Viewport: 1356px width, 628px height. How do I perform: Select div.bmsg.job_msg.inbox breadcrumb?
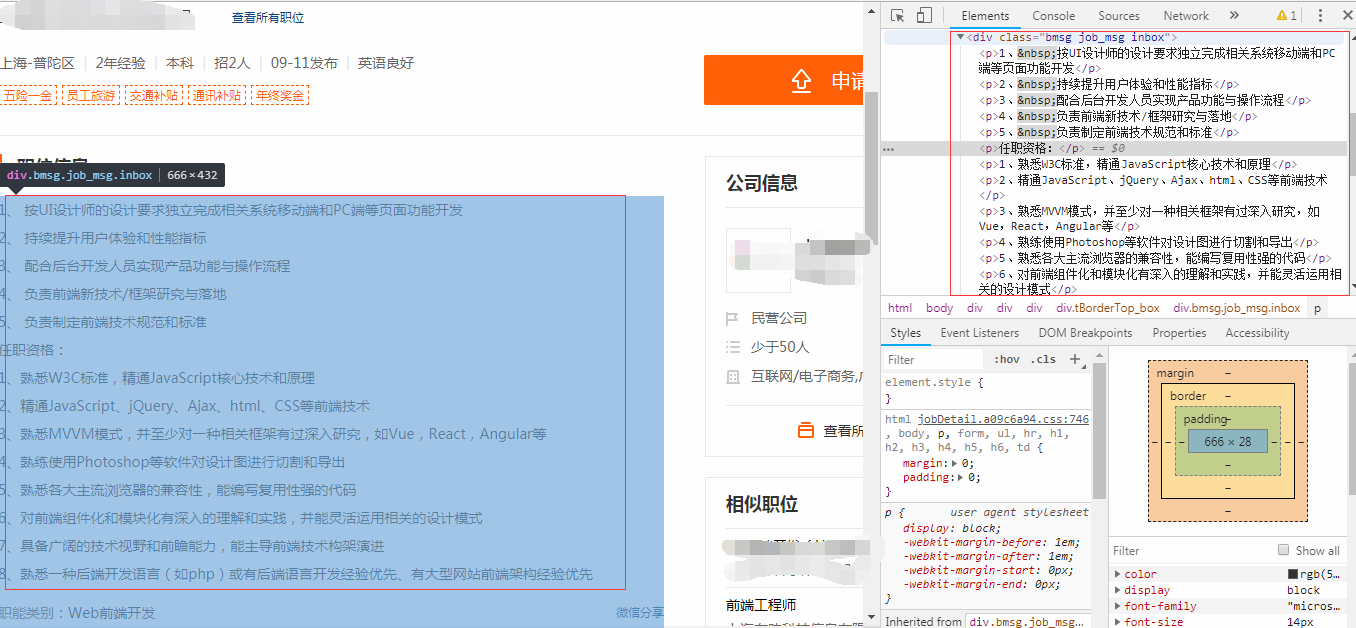tap(1237, 308)
